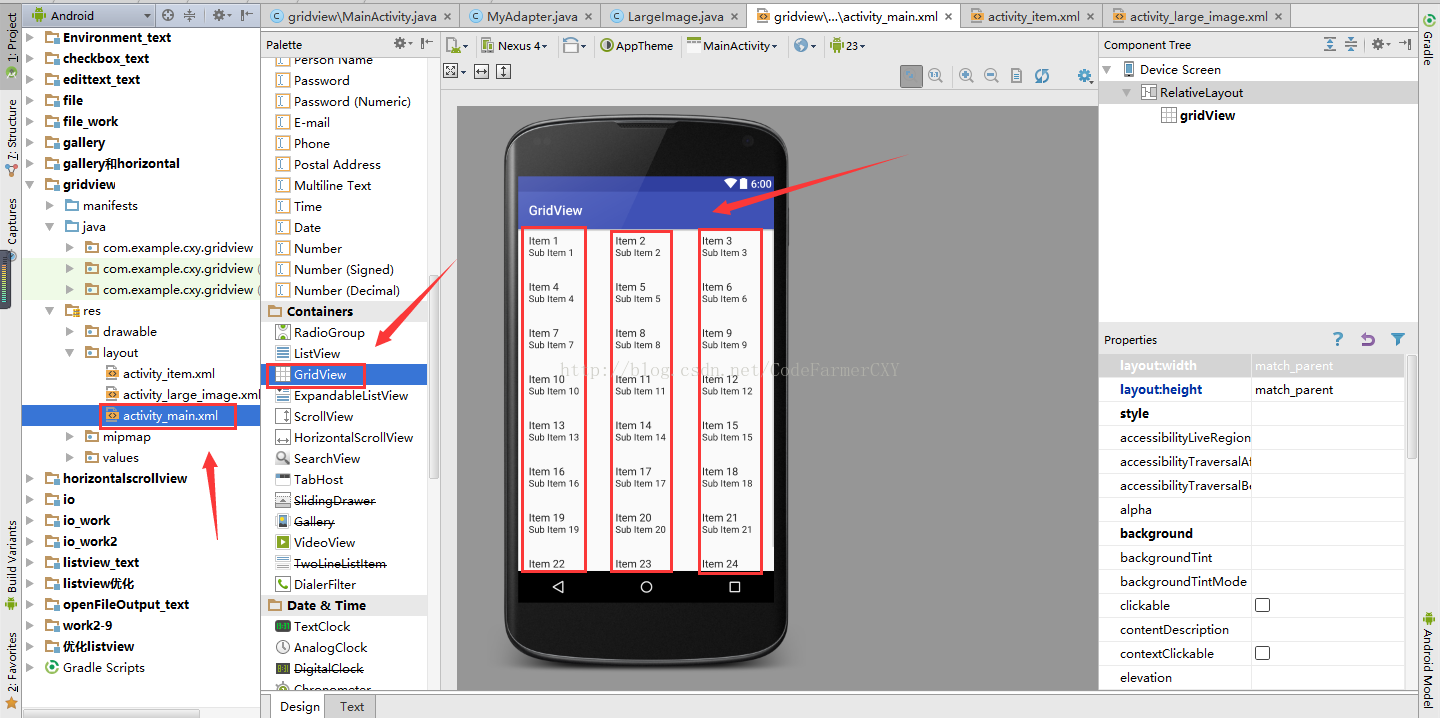Toggle layout width horizontal arrows icon

coord(481,71)
